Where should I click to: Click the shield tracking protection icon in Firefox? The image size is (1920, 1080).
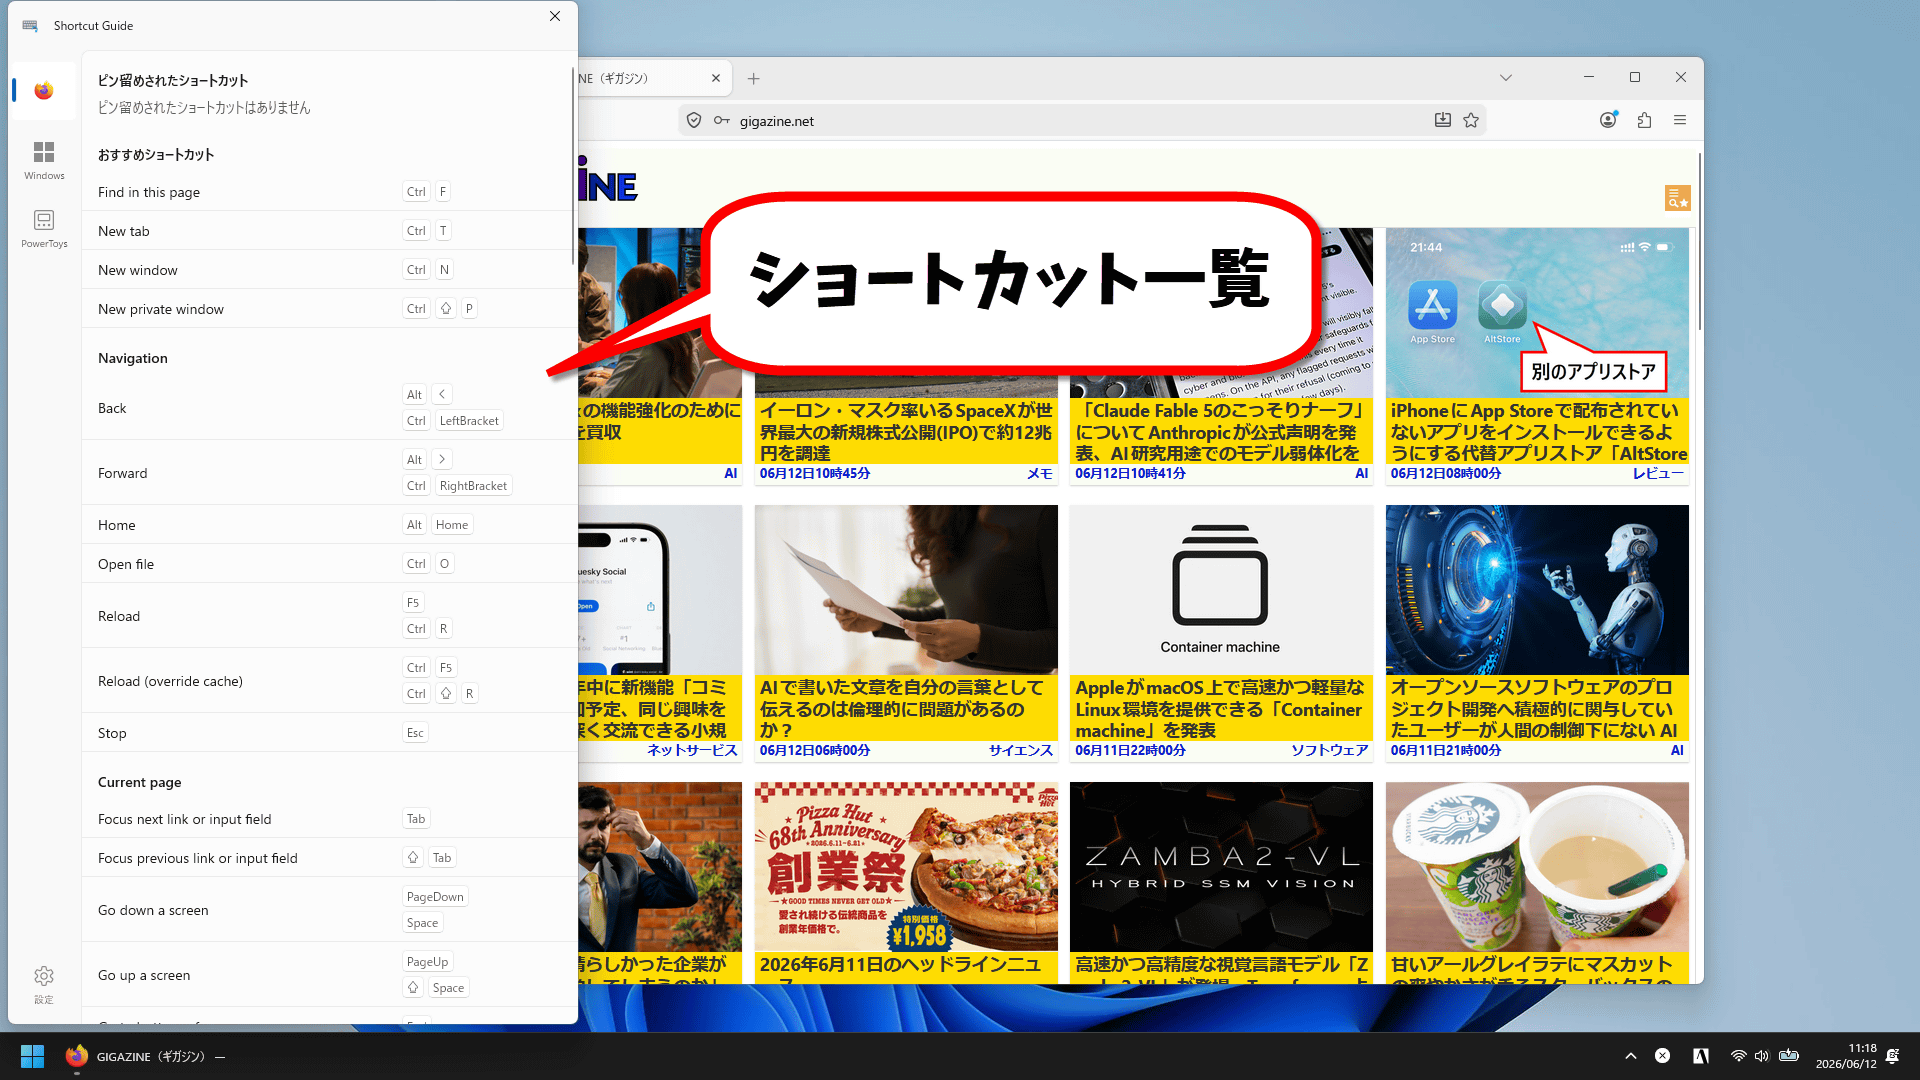[x=694, y=120]
